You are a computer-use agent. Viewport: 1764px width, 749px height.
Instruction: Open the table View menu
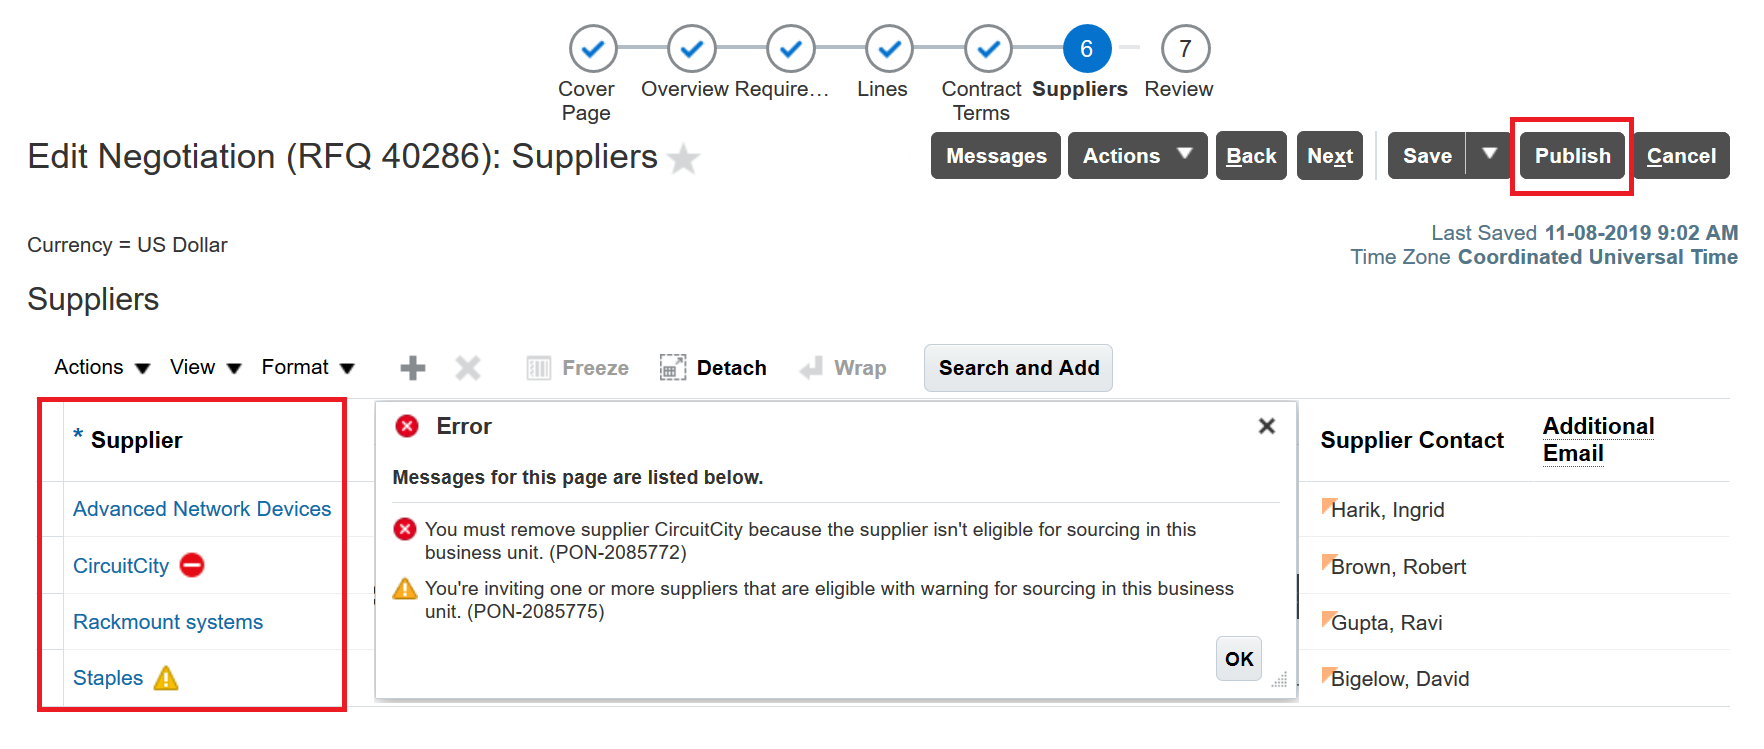tap(205, 367)
